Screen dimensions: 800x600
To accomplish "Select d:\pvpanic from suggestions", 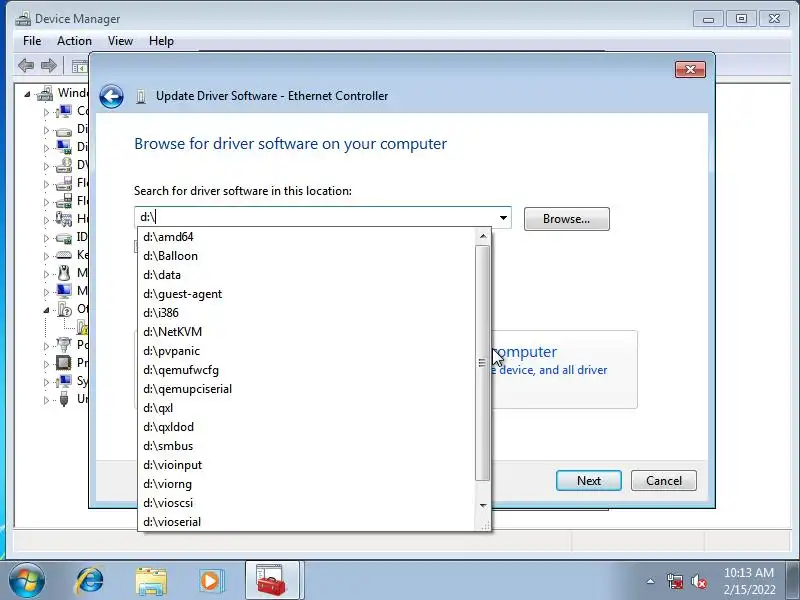I will [x=307, y=351].
